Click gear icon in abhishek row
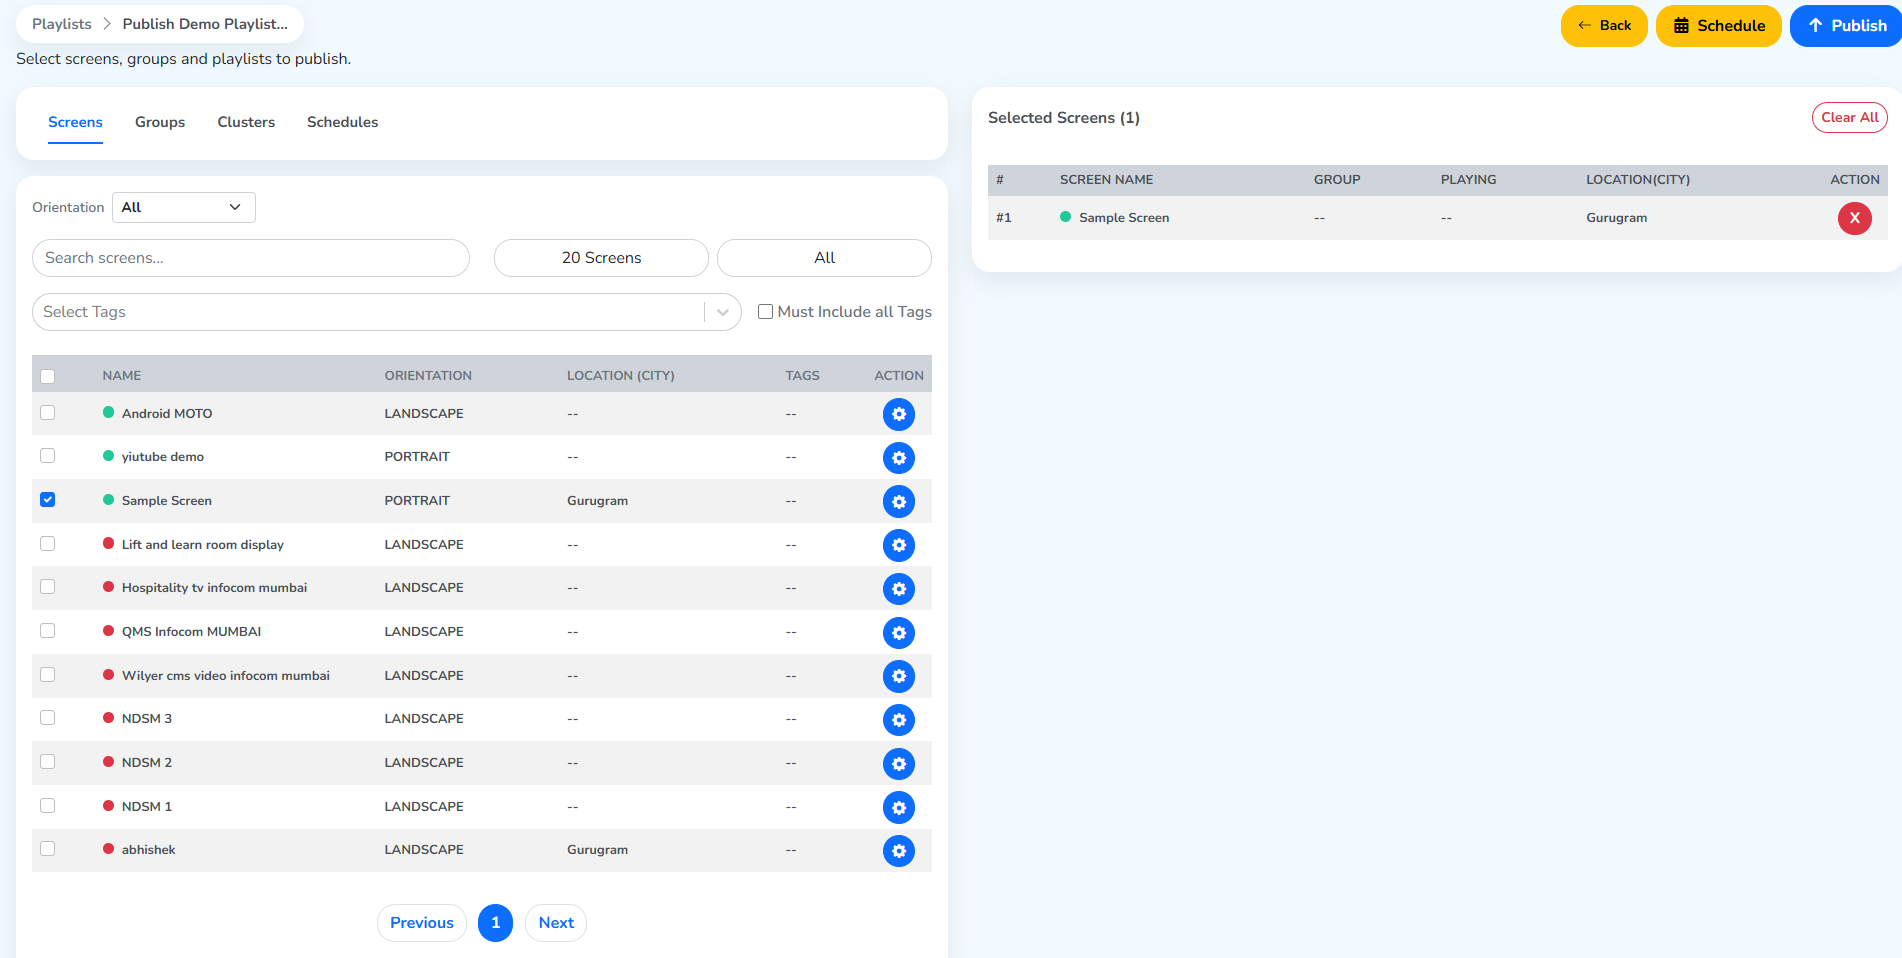Image resolution: width=1902 pixels, height=958 pixels. point(898,851)
